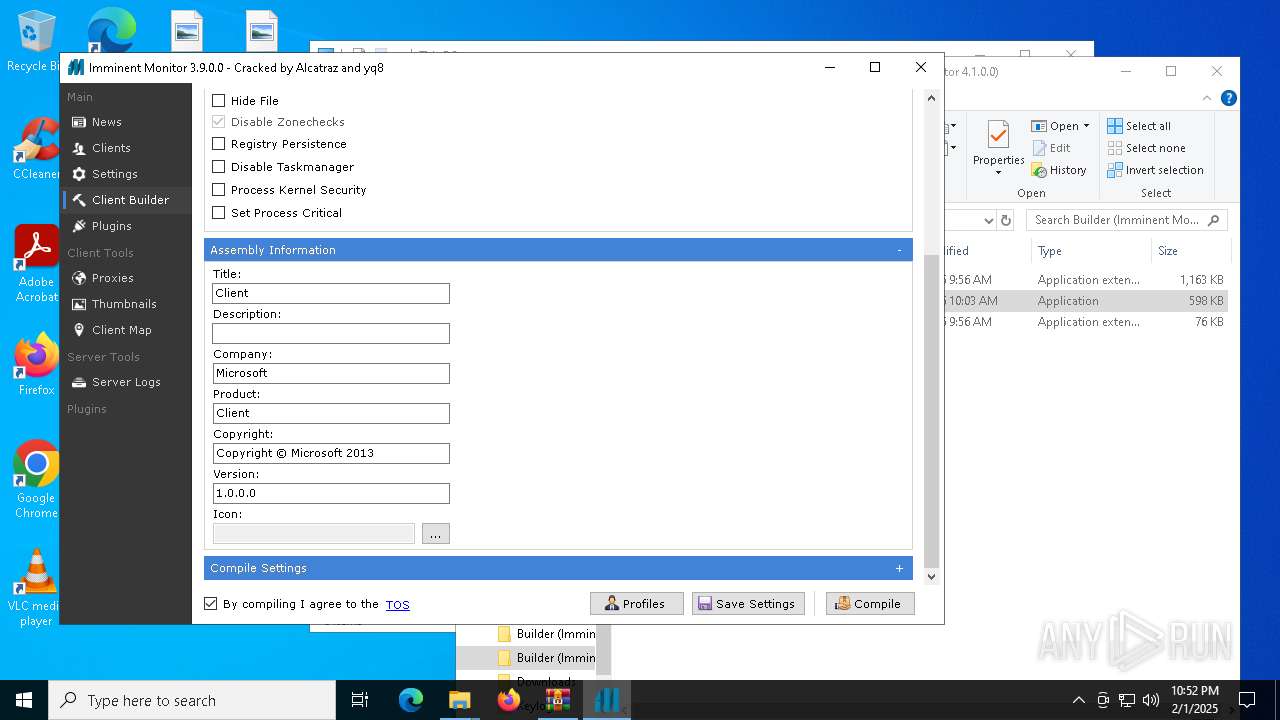Click the Product input field

(331, 413)
